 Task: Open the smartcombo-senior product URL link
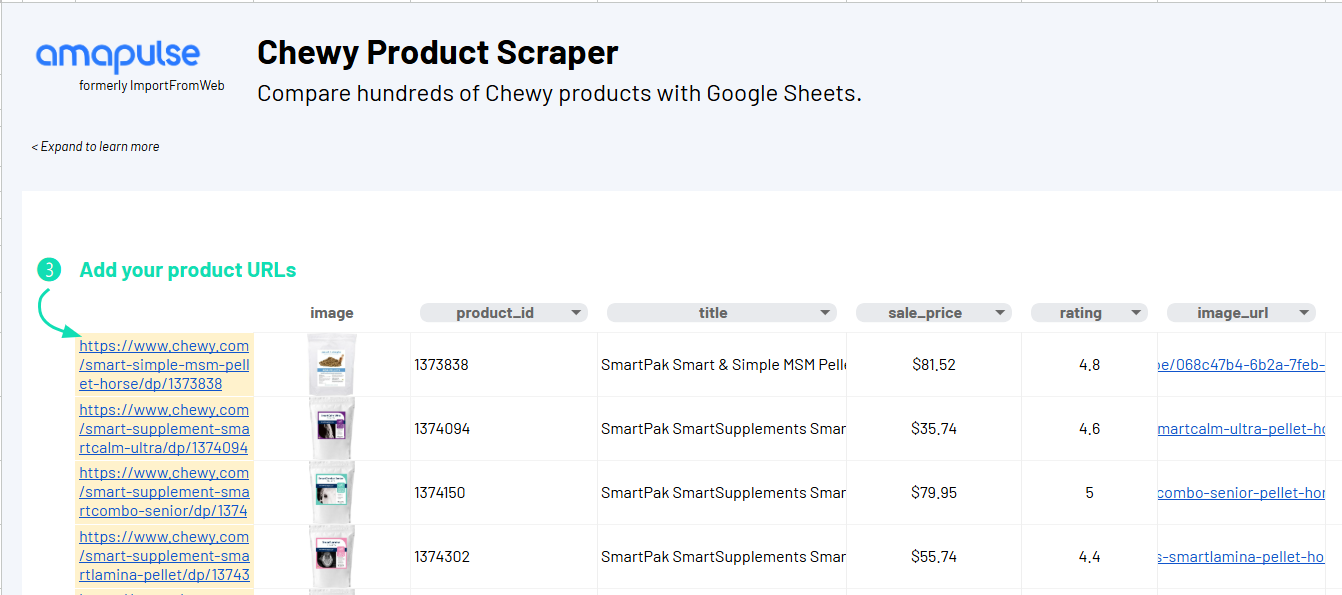tap(164, 492)
